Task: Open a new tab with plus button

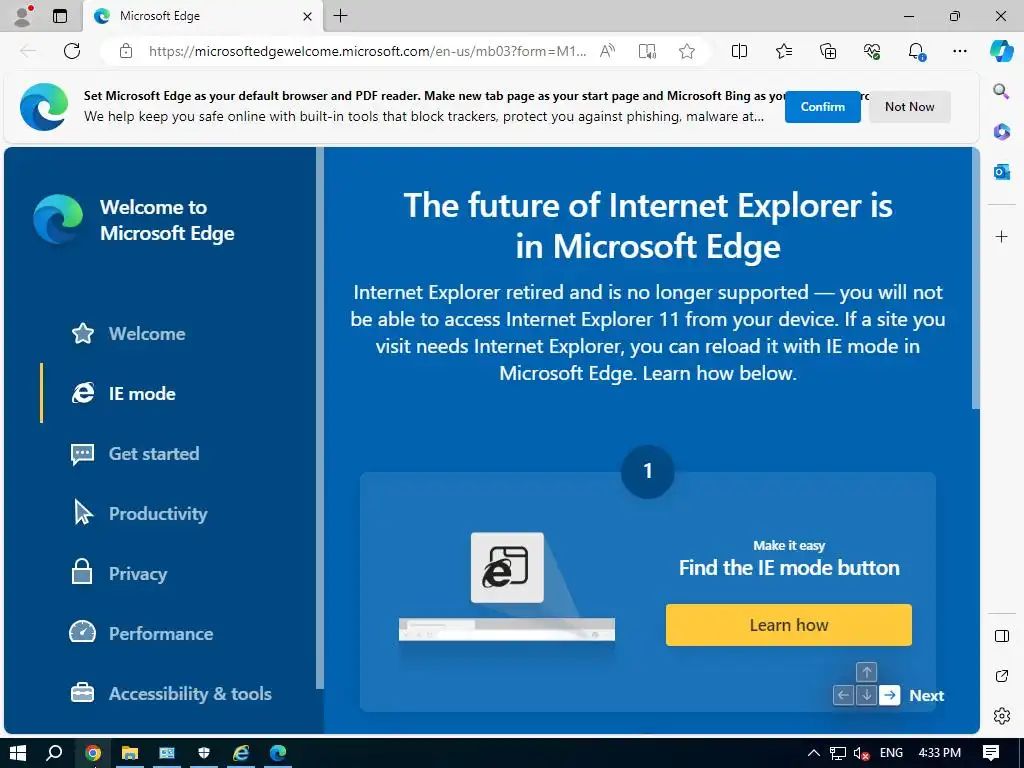Action: pyautogui.click(x=340, y=16)
